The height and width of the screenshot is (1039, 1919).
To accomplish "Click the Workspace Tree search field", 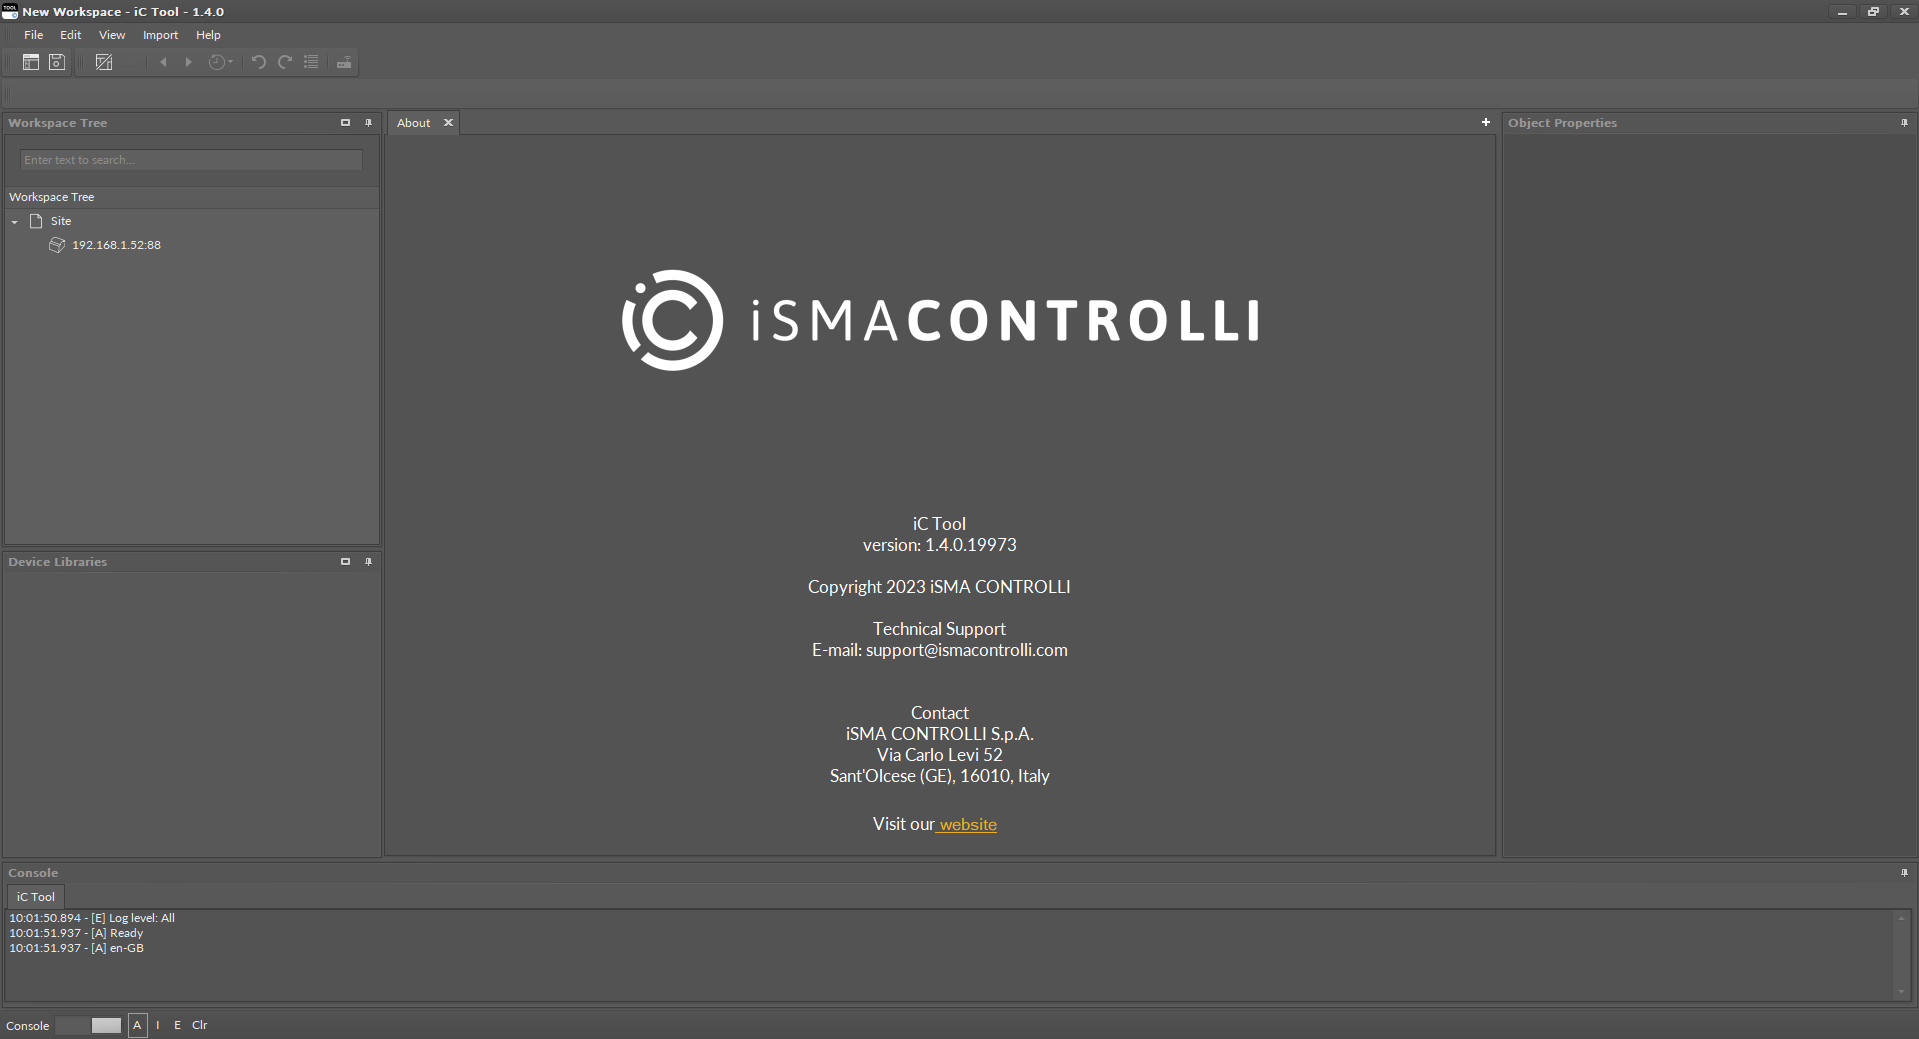I will pos(191,160).
